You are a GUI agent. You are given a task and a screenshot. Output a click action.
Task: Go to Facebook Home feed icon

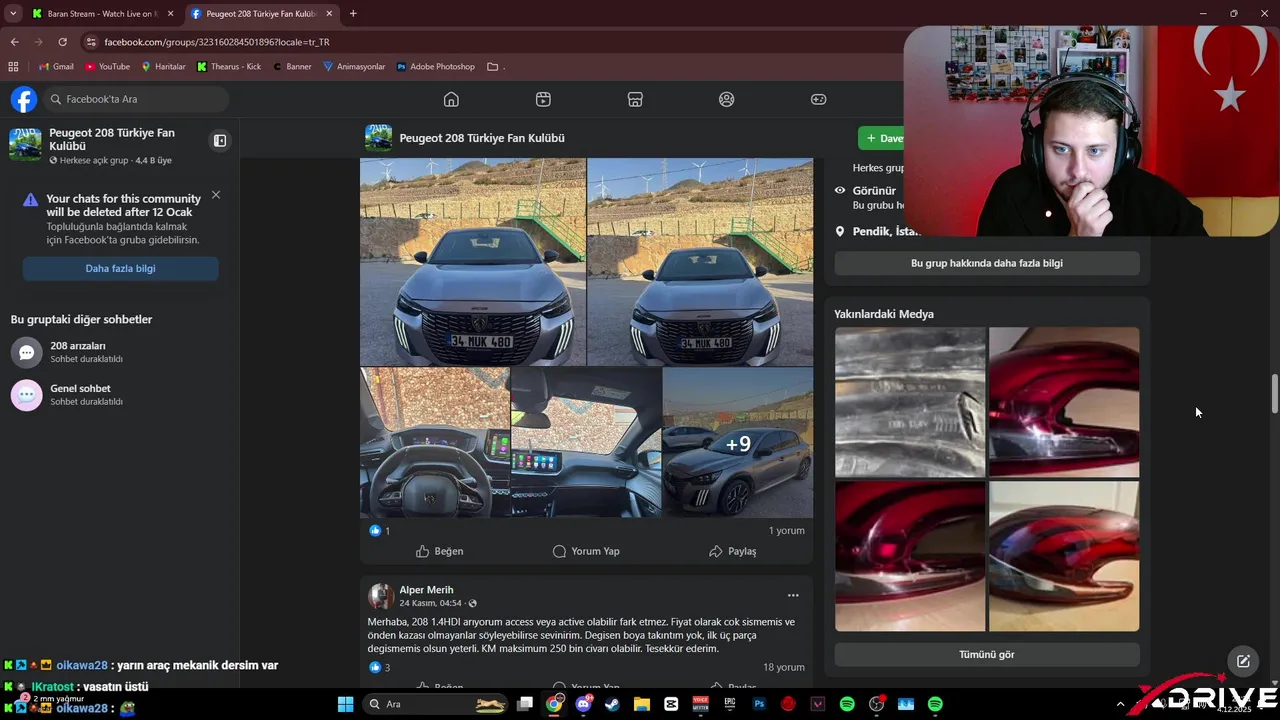[x=451, y=99]
